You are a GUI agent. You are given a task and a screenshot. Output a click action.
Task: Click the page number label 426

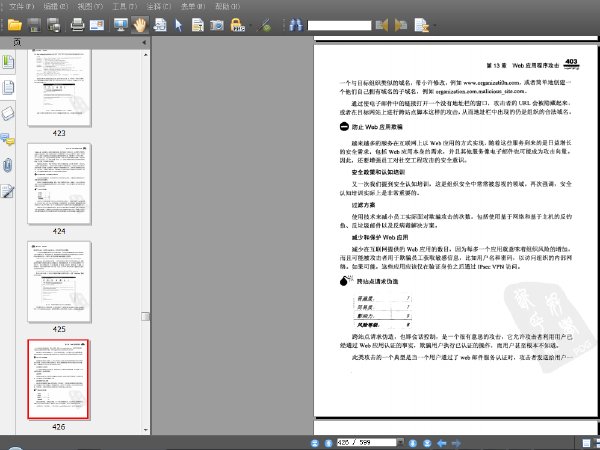click(x=59, y=427)
